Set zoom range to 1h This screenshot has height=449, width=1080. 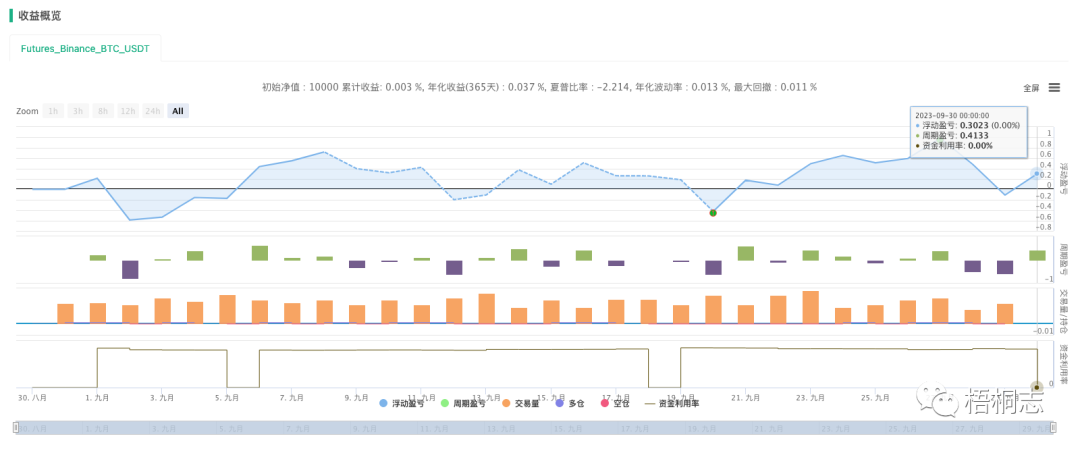(x=54, y=111)
